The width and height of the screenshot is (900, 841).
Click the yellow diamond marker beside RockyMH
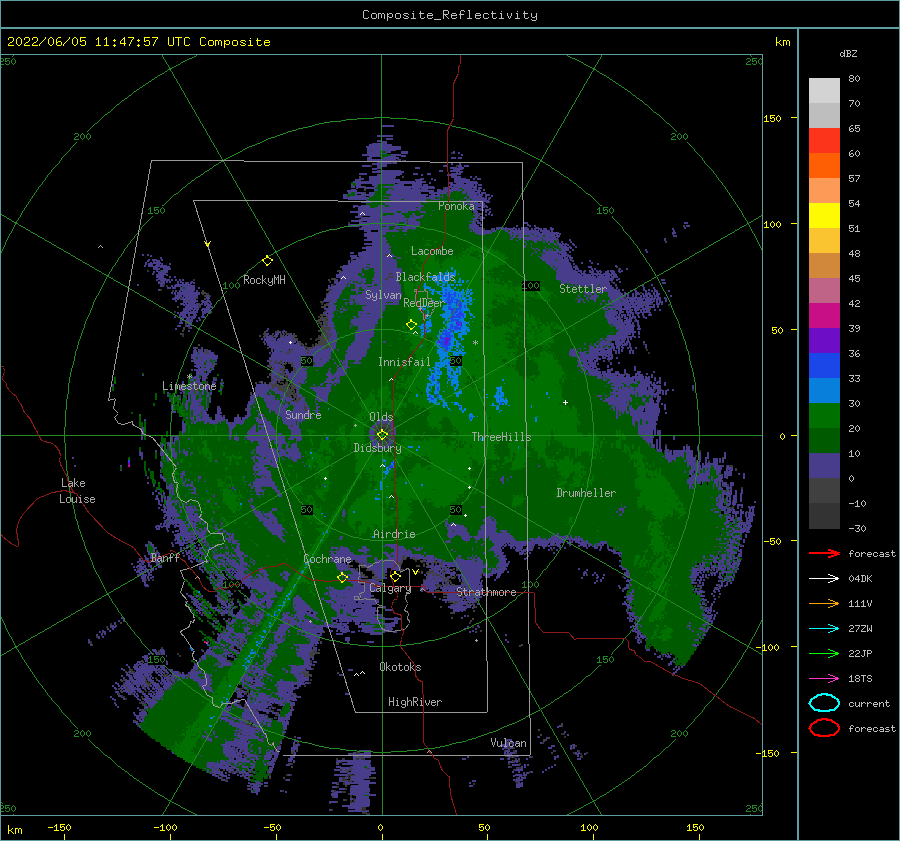[x=267, y=261]
